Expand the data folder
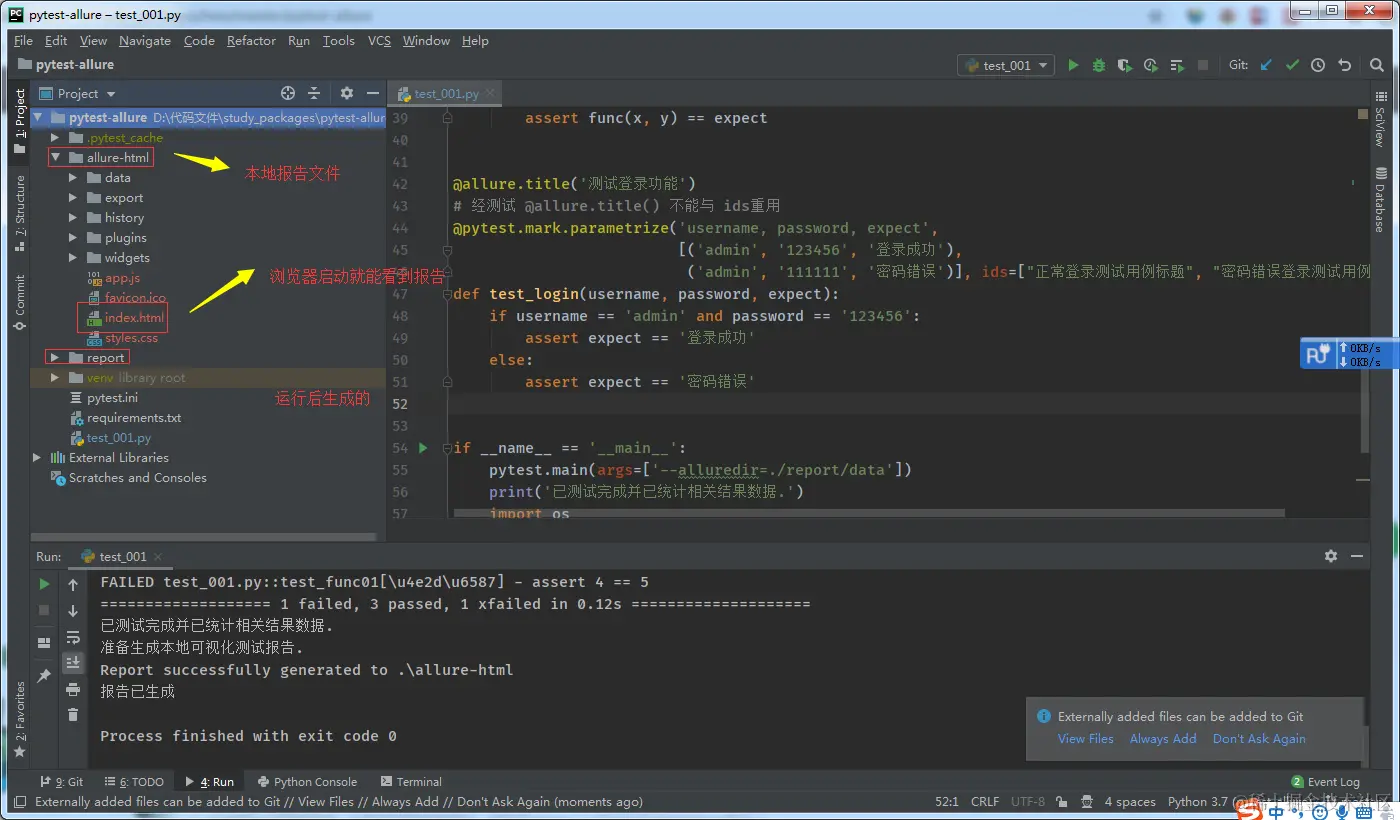The width and height of the screenshot is (1400, 820). [73, 177]
